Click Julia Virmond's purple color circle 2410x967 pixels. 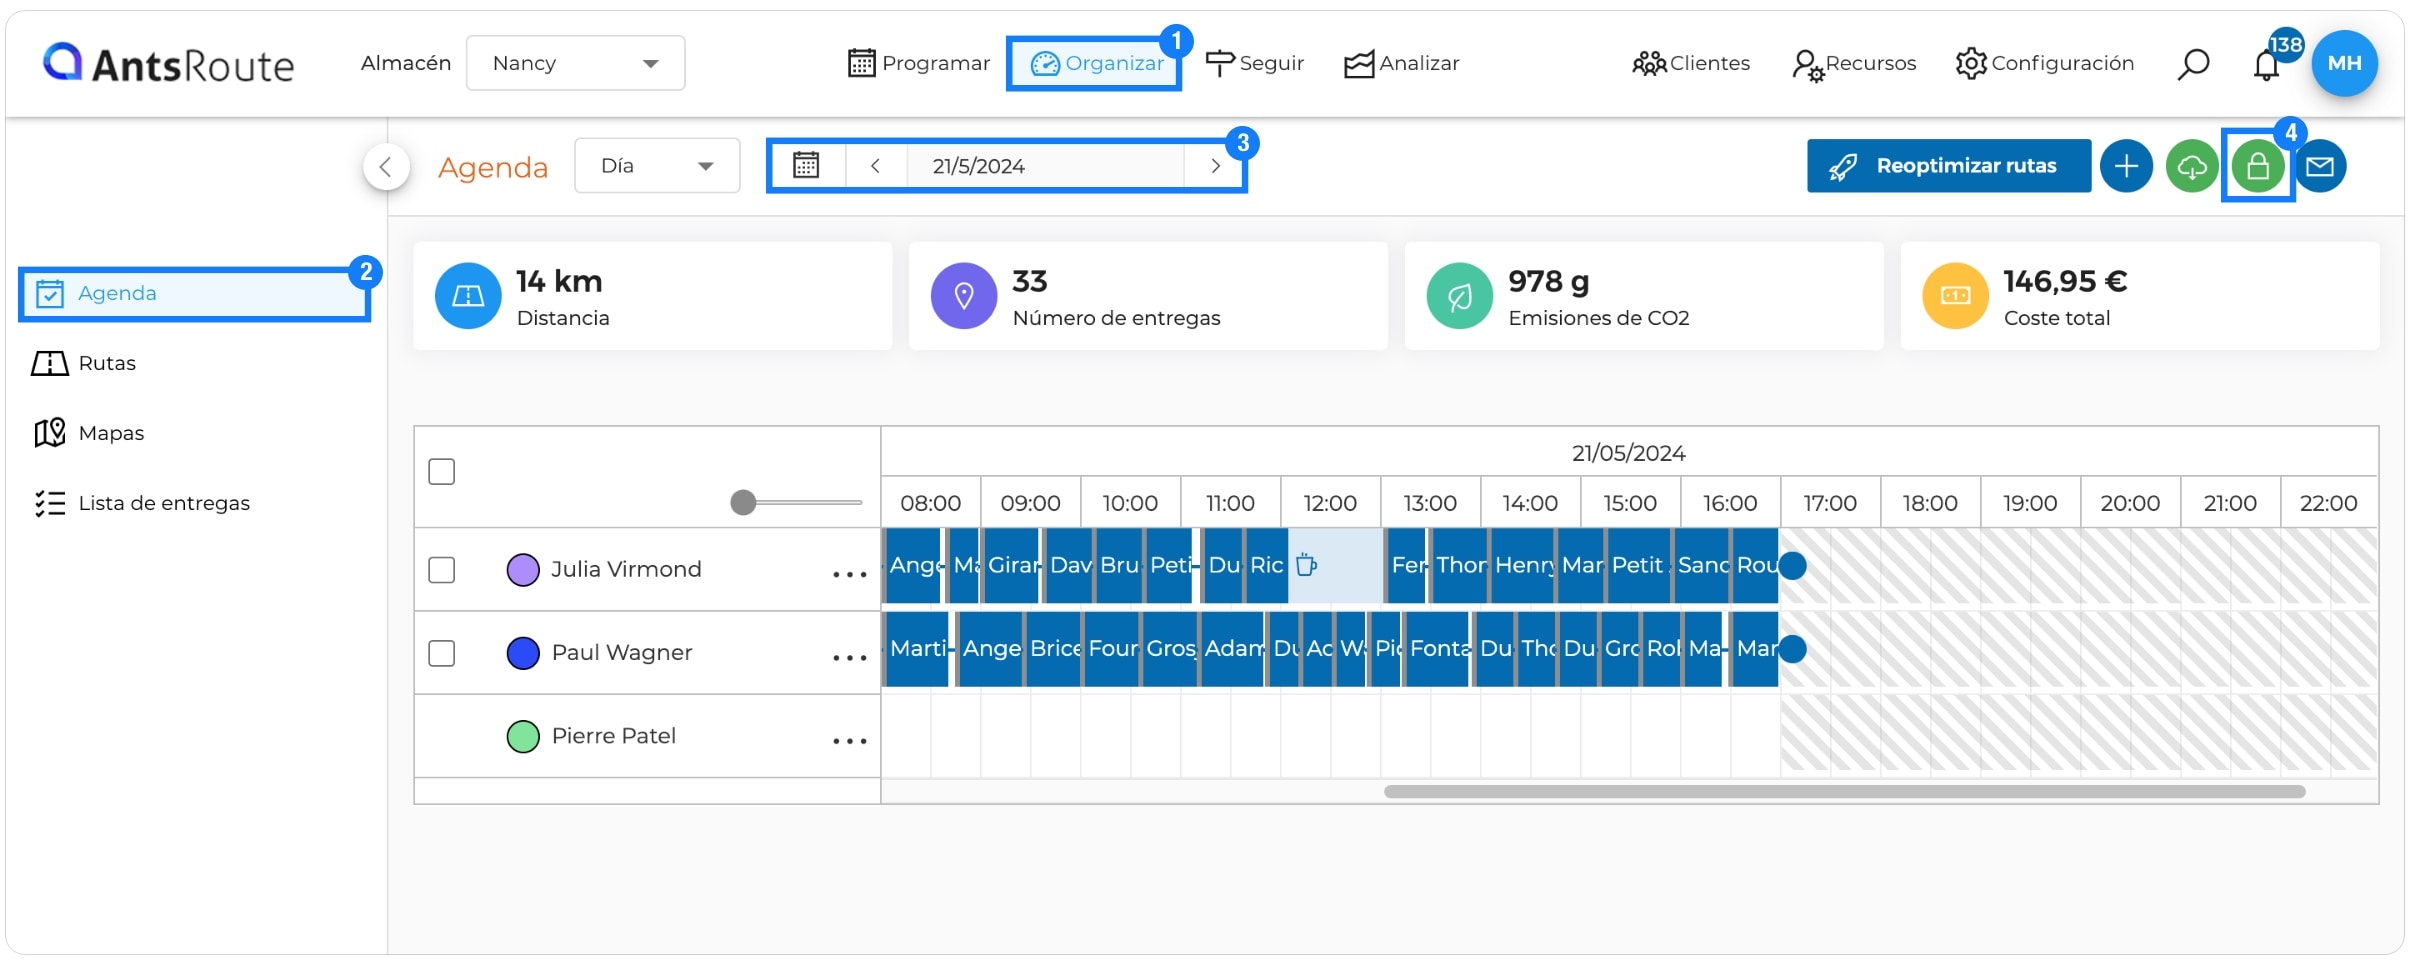coord(523,570)
